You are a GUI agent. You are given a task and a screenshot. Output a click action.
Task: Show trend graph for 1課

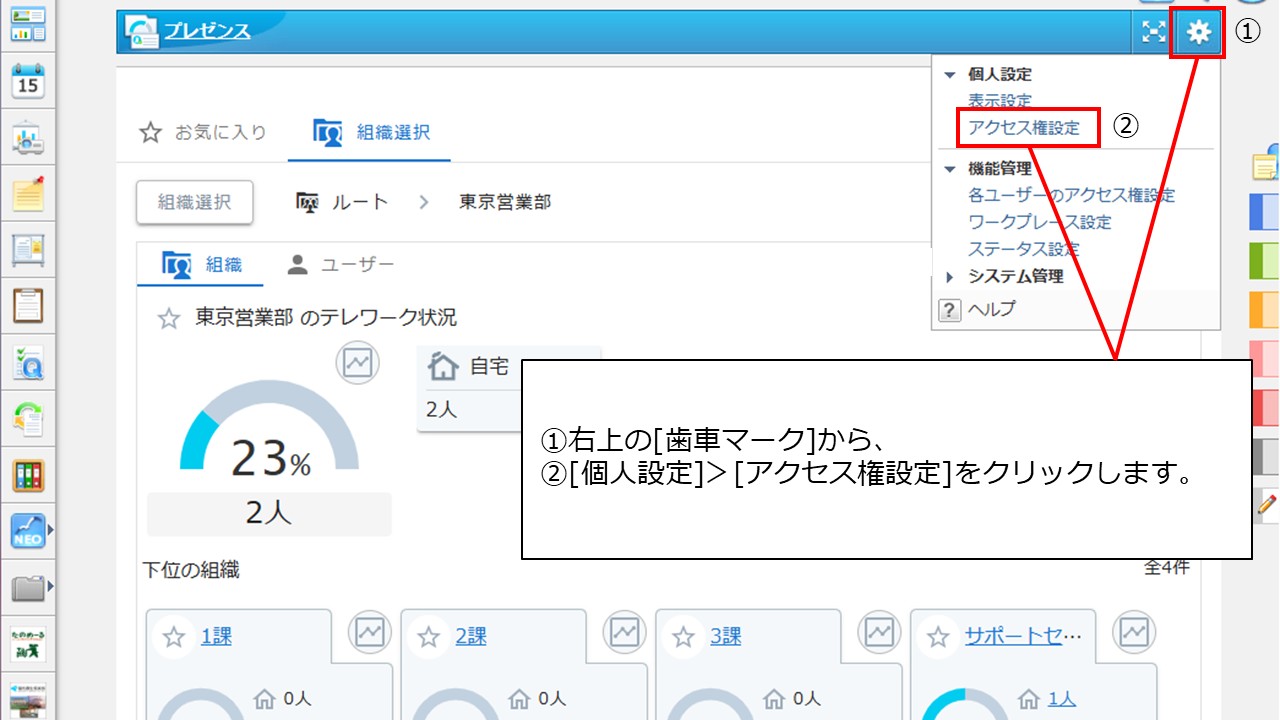point(369,632)
